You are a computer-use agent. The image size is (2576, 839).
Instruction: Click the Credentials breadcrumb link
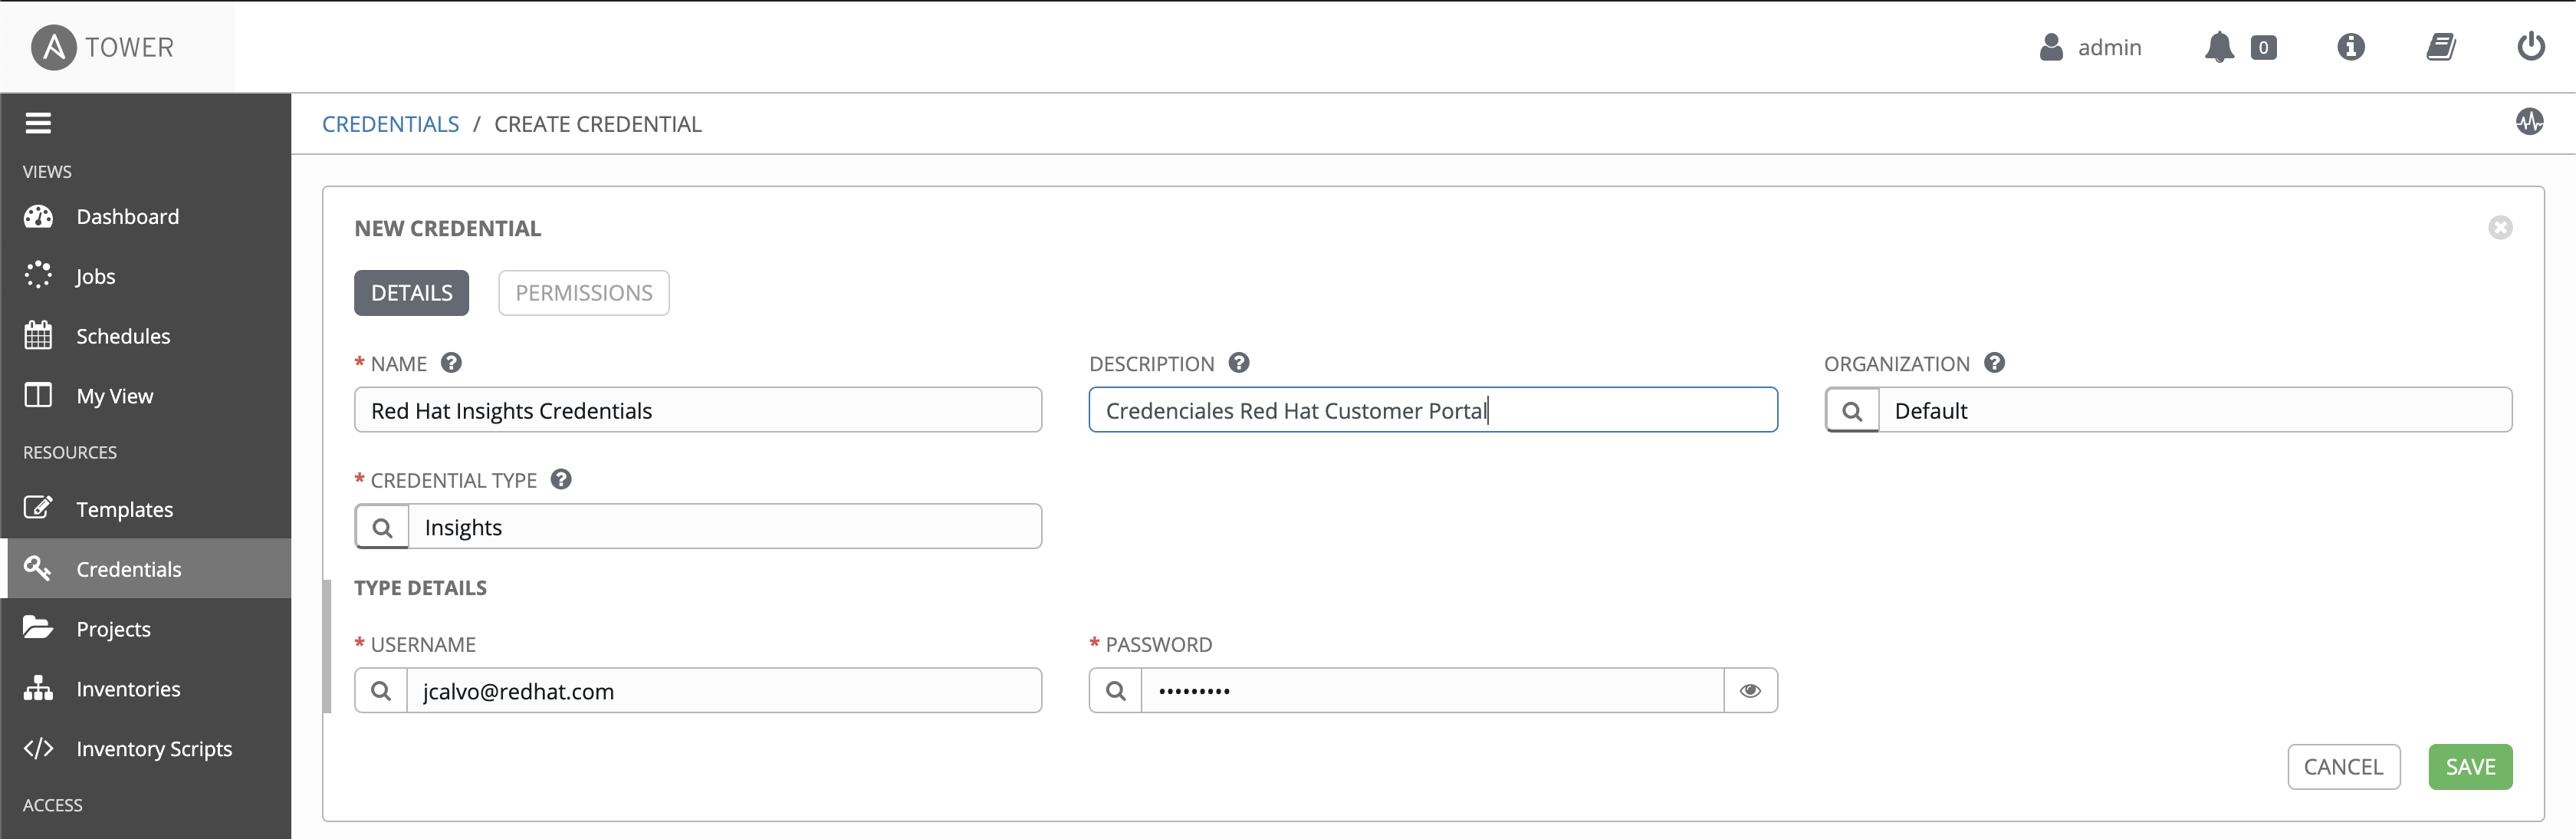390,124
